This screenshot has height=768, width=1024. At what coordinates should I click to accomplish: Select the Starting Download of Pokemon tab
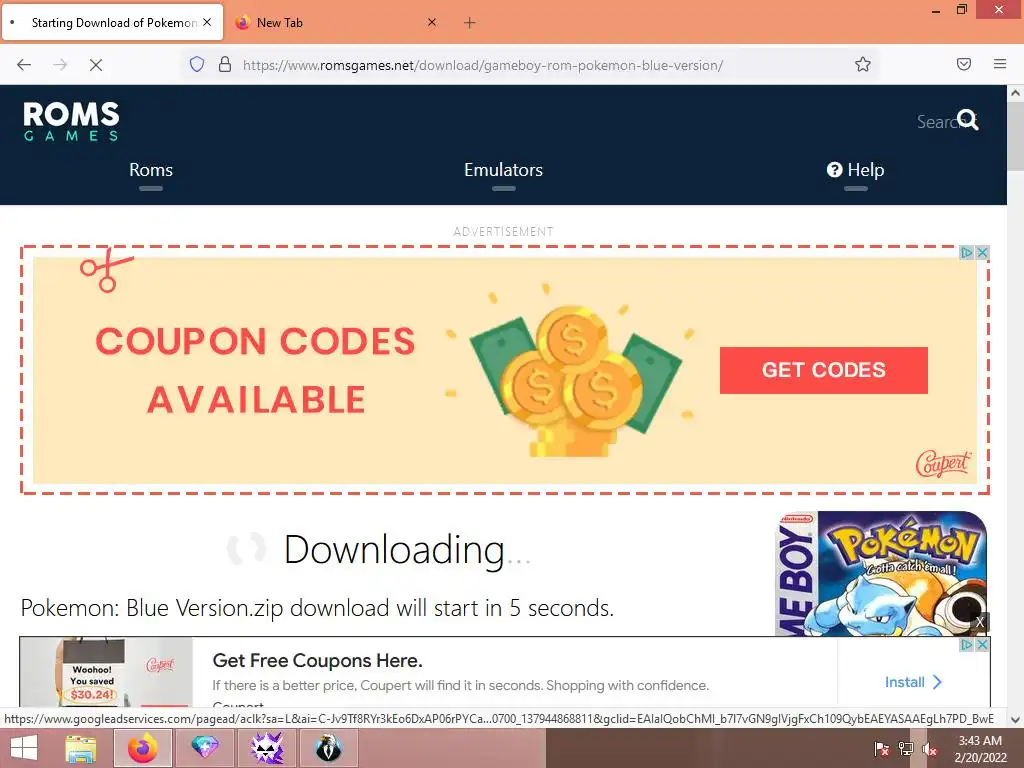(112, 22)
